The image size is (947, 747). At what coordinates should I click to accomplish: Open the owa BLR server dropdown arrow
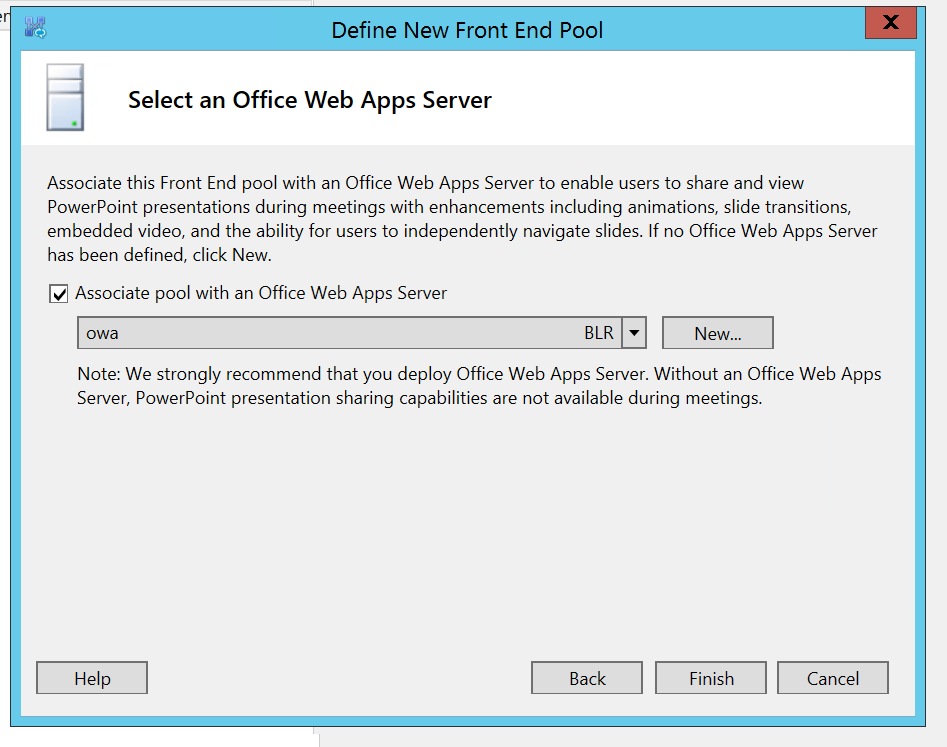coord(634,333)
